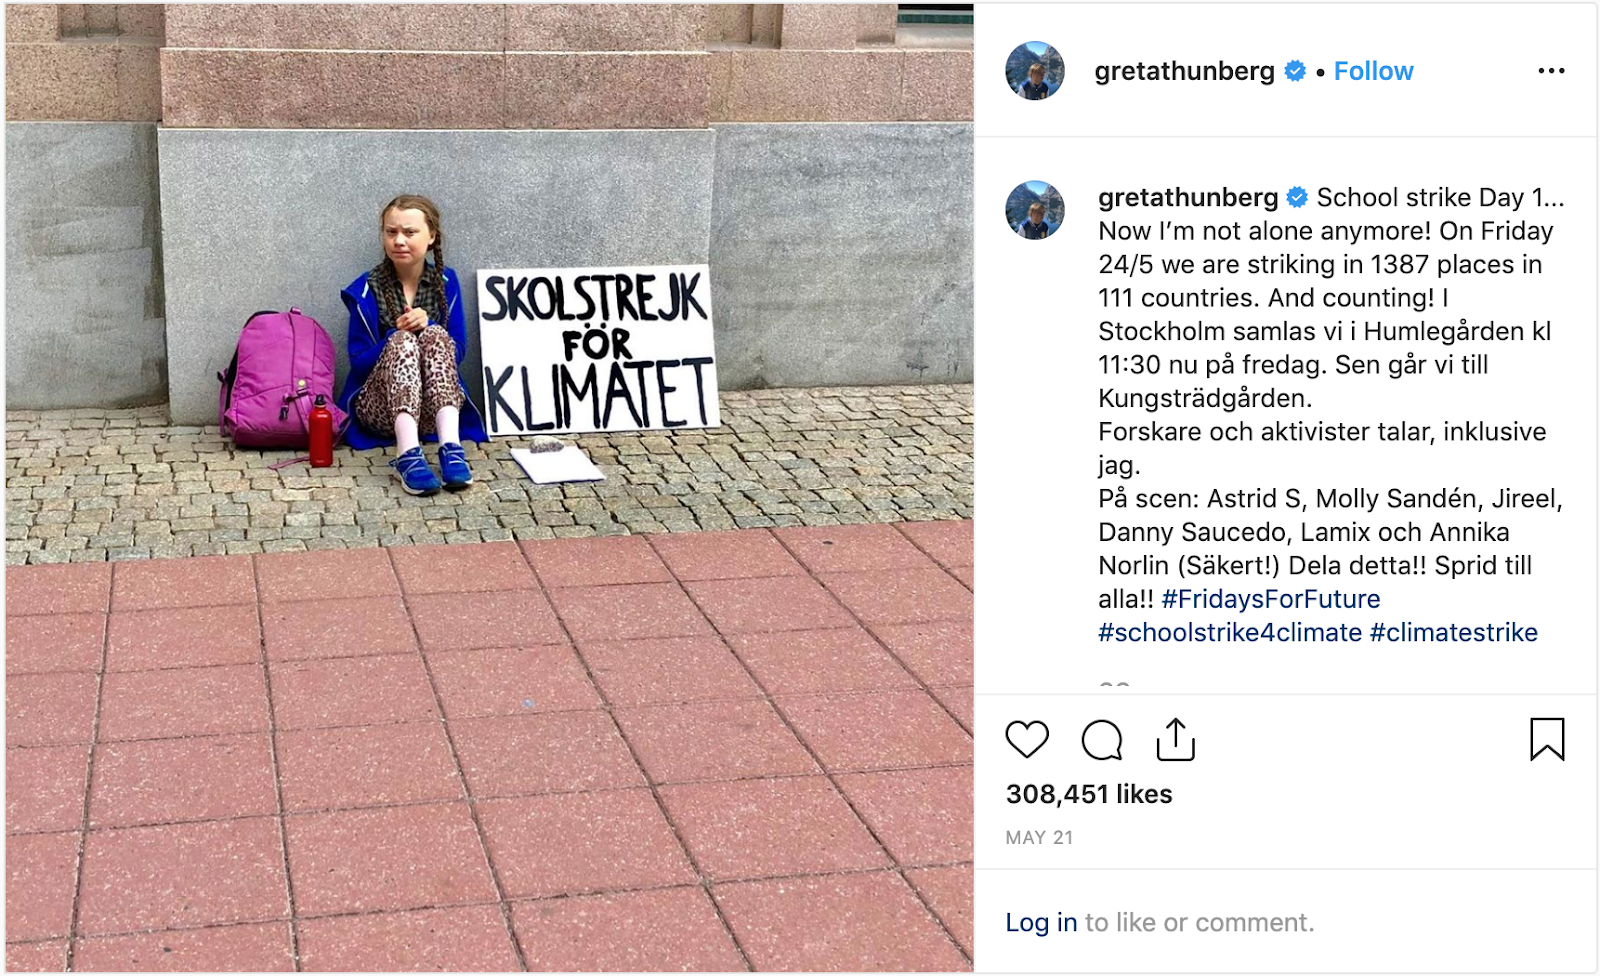The image size is (1600, 976).
Task: Click Log in to comment
Action: [1041, 922]
